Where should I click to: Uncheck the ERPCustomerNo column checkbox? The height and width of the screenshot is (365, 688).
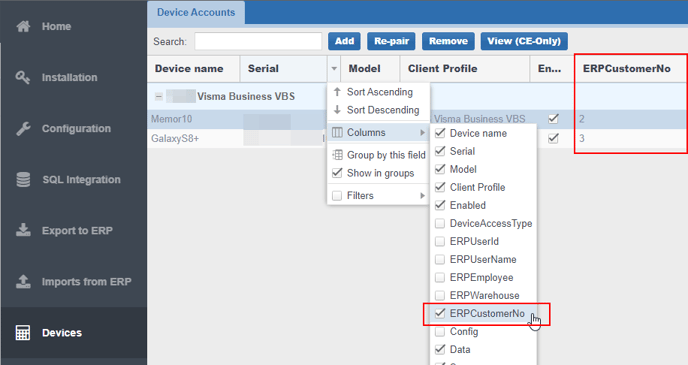[x=440, y=313]
